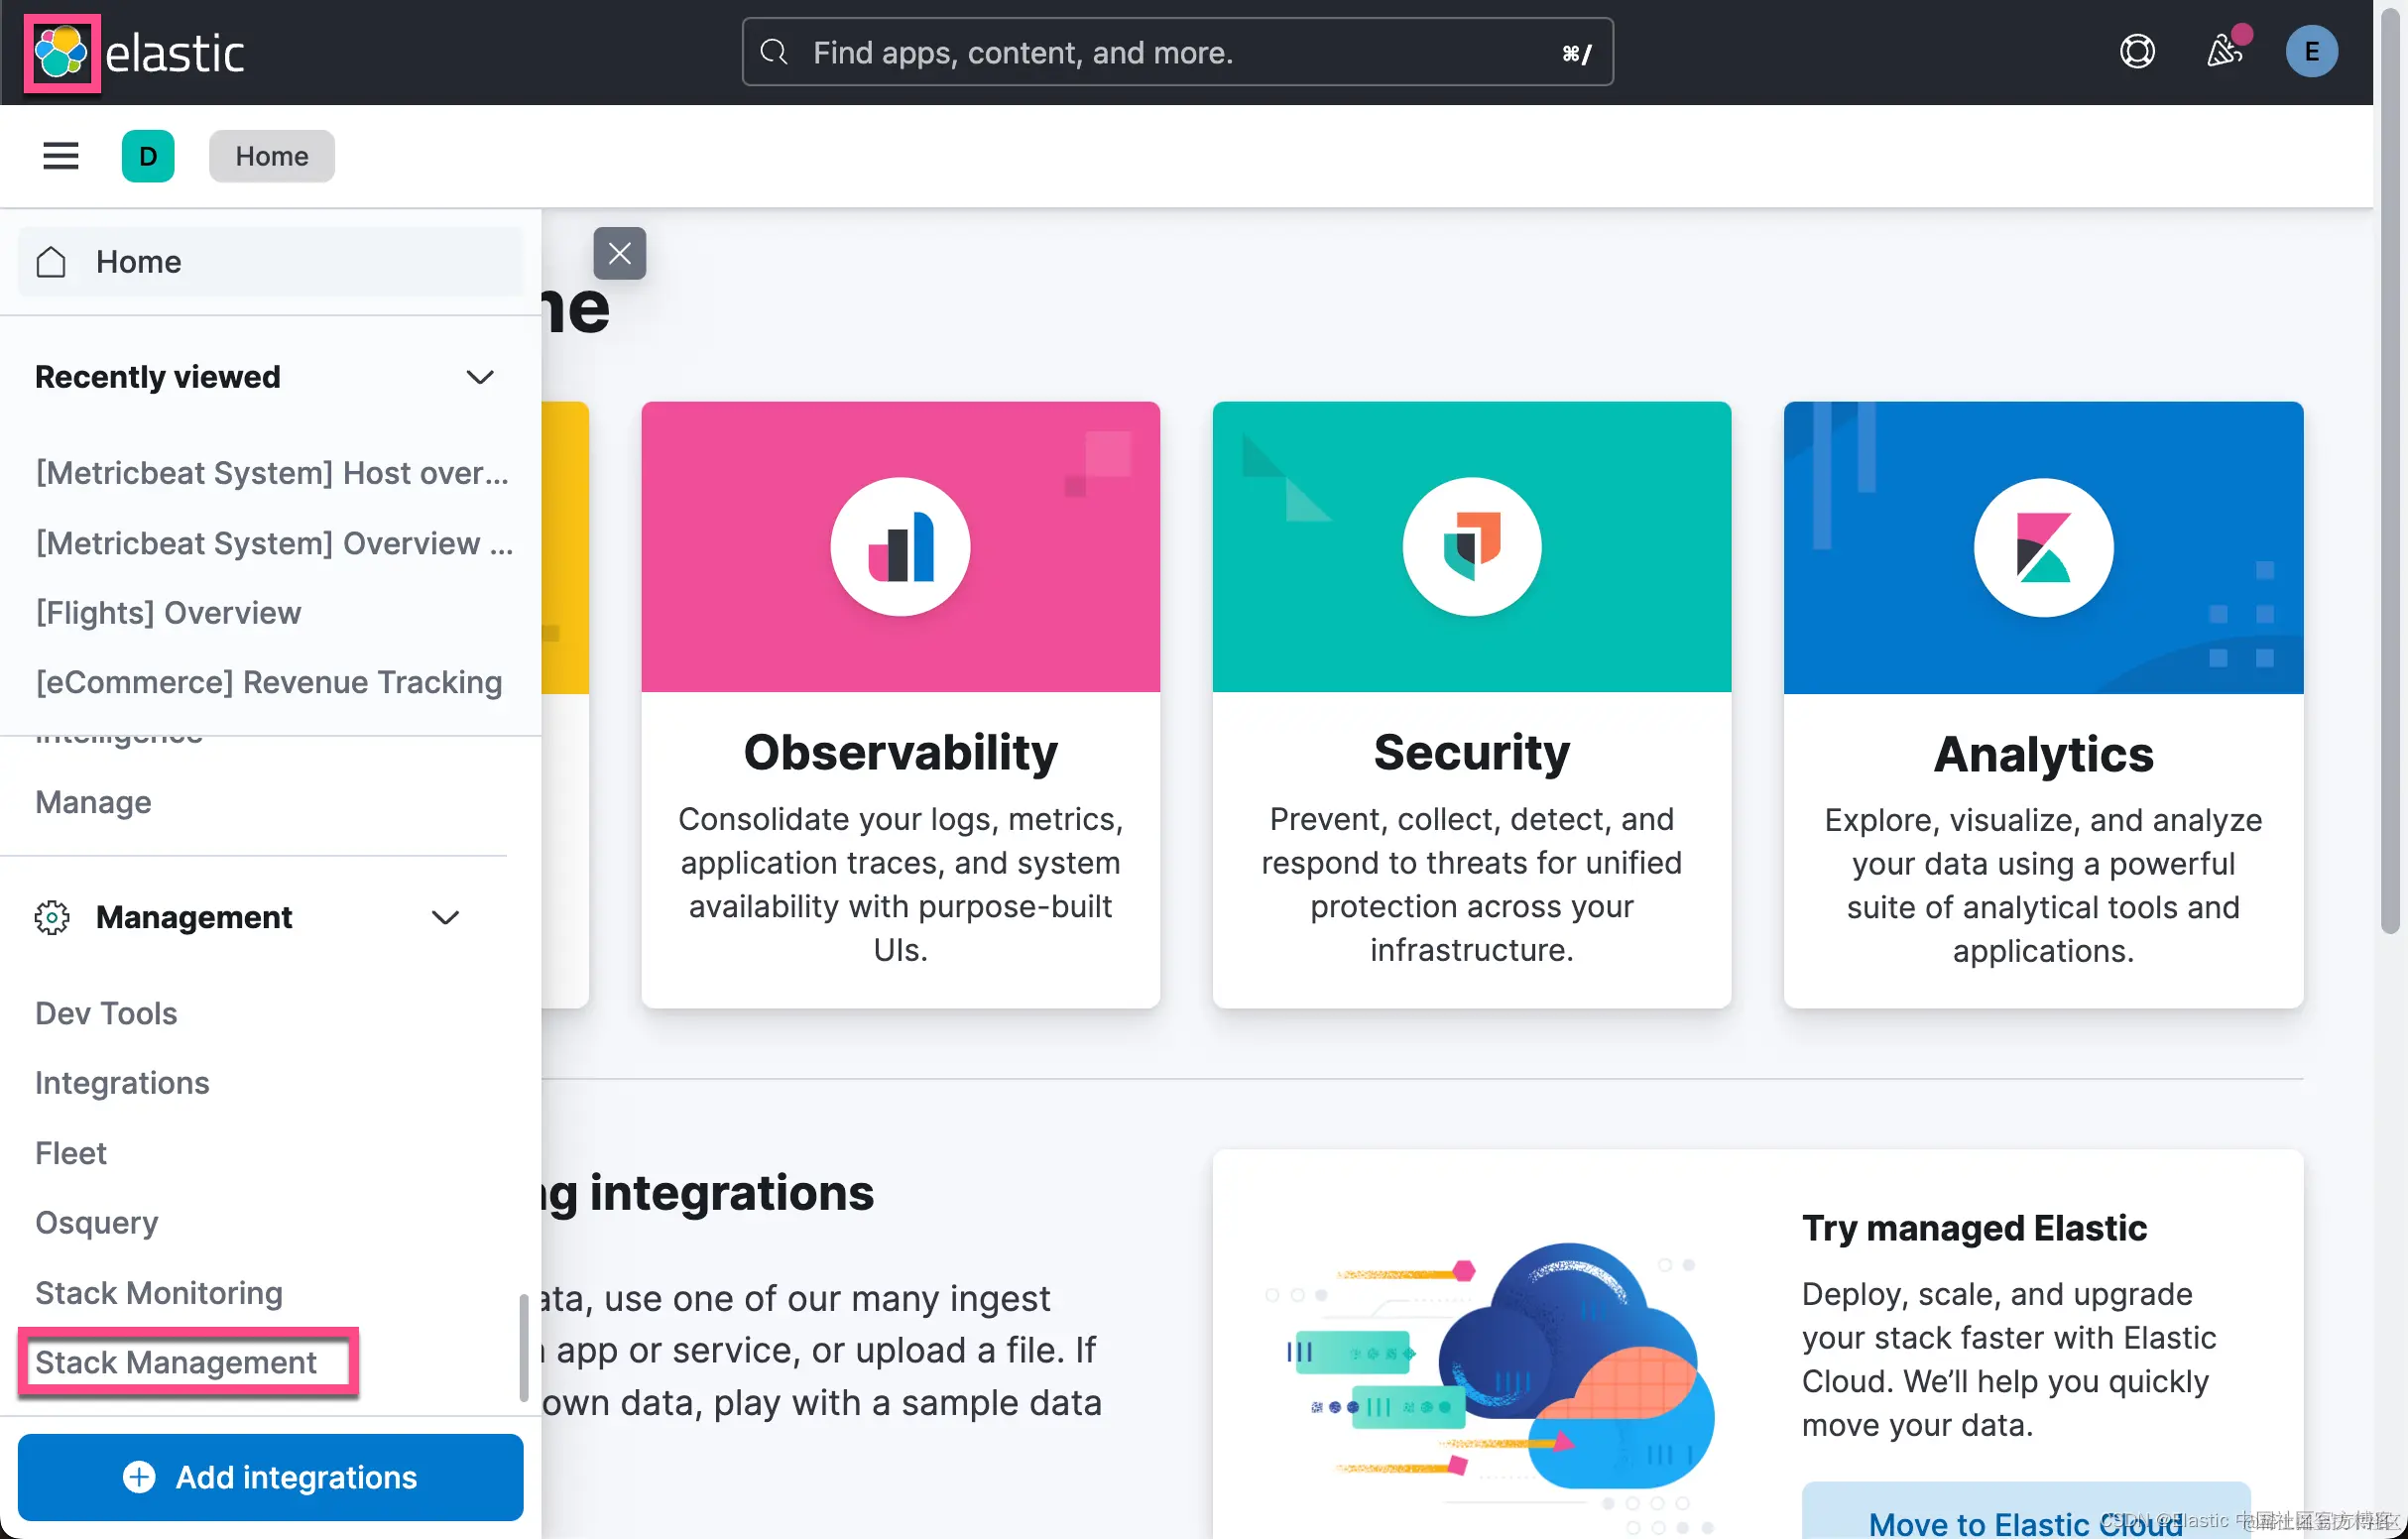Open the newsfeed party icon

(2224, 52)
